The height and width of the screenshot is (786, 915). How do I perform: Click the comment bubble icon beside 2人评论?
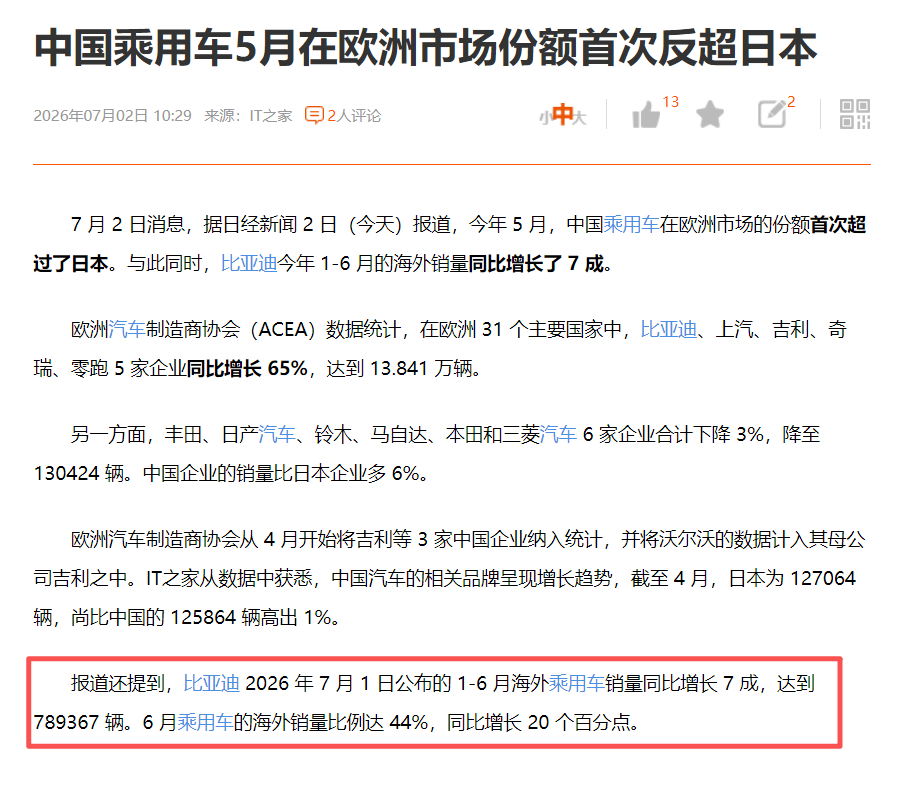[x=314, y=115]
